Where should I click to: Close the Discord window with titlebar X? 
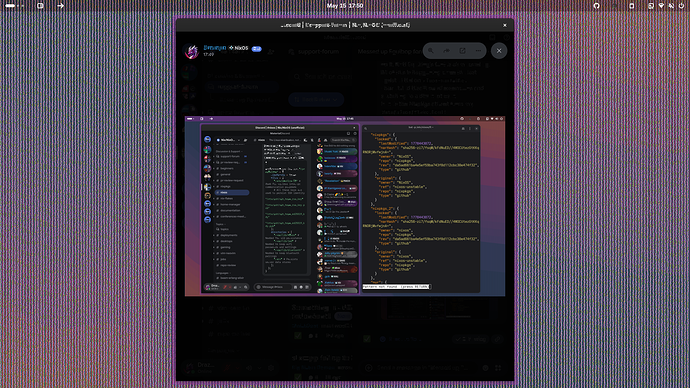tap(505, 25)
